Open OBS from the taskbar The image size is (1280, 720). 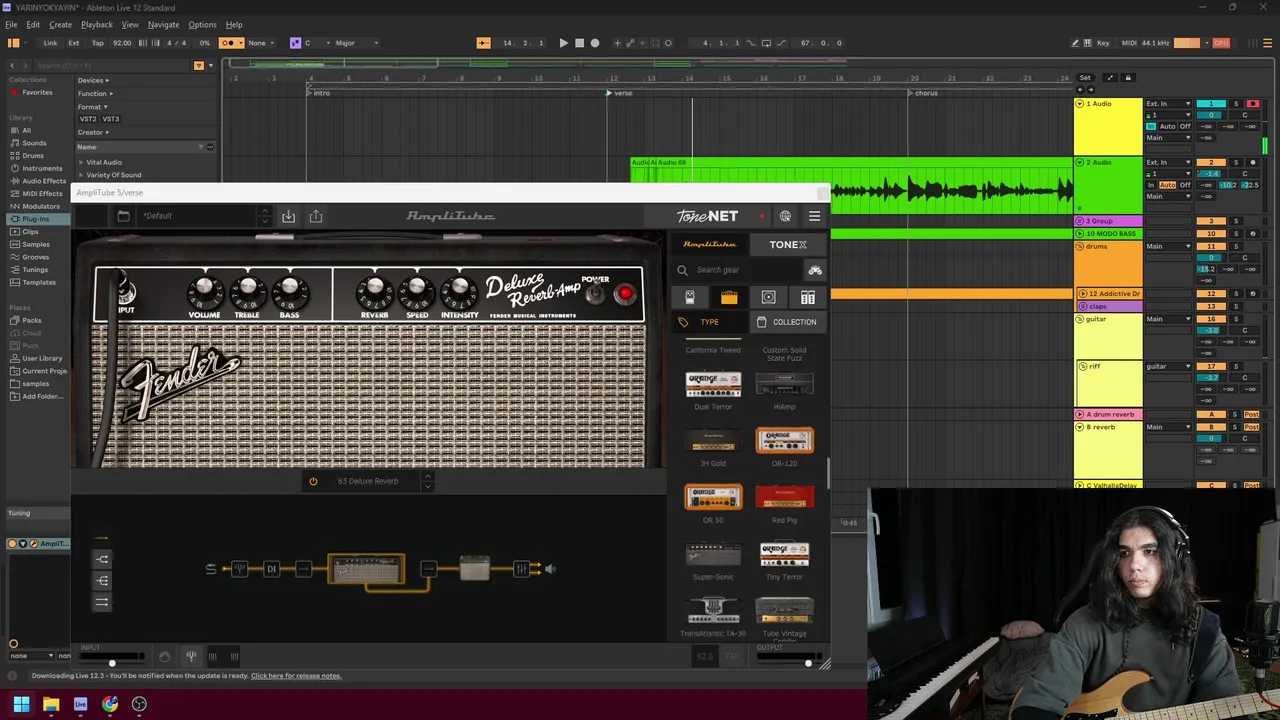click(x=139, y=704)
